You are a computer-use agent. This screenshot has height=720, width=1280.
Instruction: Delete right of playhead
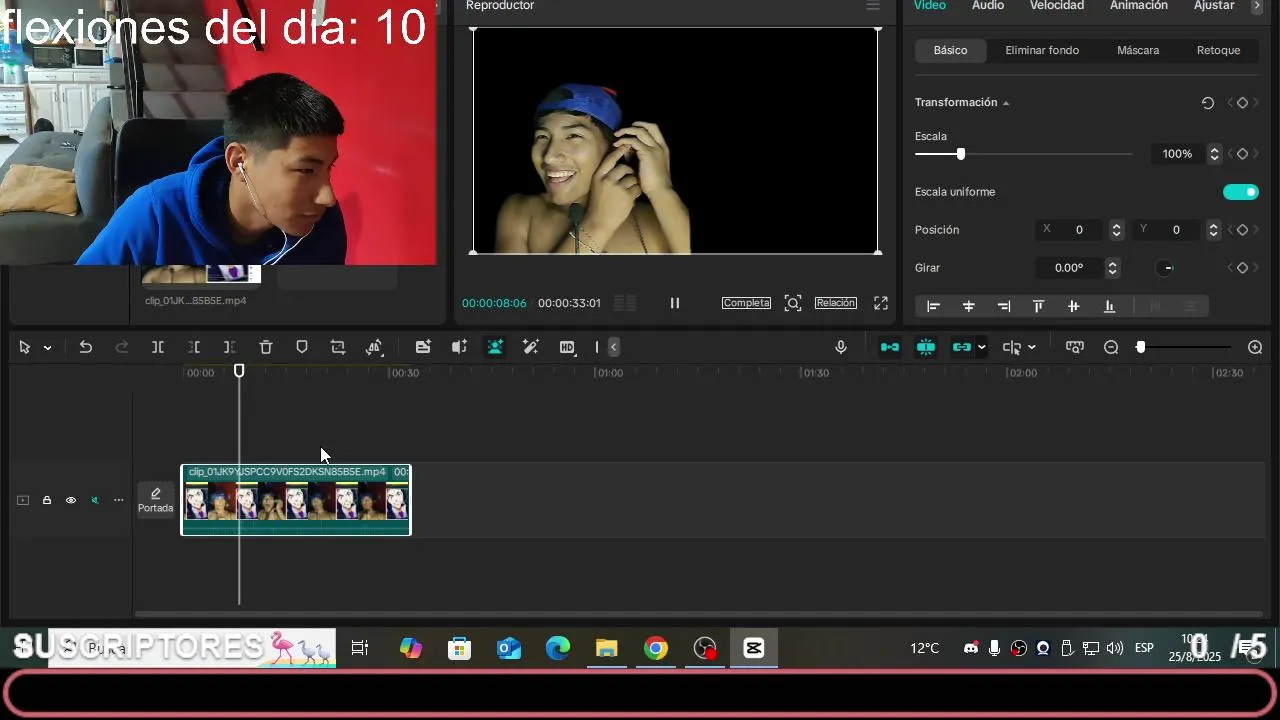[x=230, y=347]
